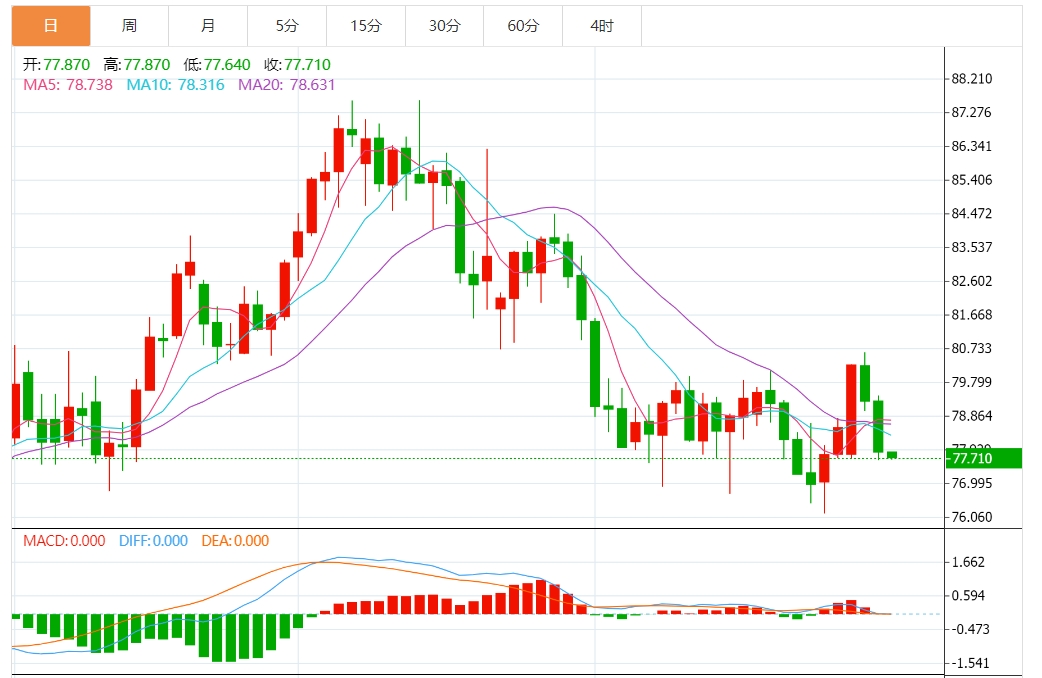Click the 84.472 price axis label

pos(972,213)
